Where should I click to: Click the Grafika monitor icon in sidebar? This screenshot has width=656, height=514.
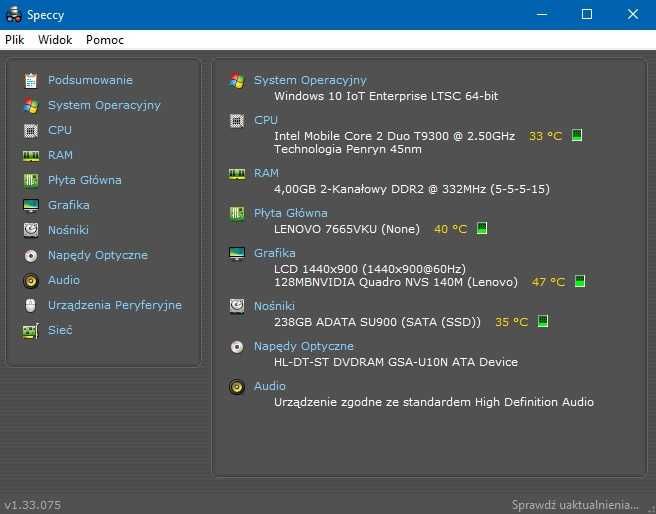[x=31, y=205]
